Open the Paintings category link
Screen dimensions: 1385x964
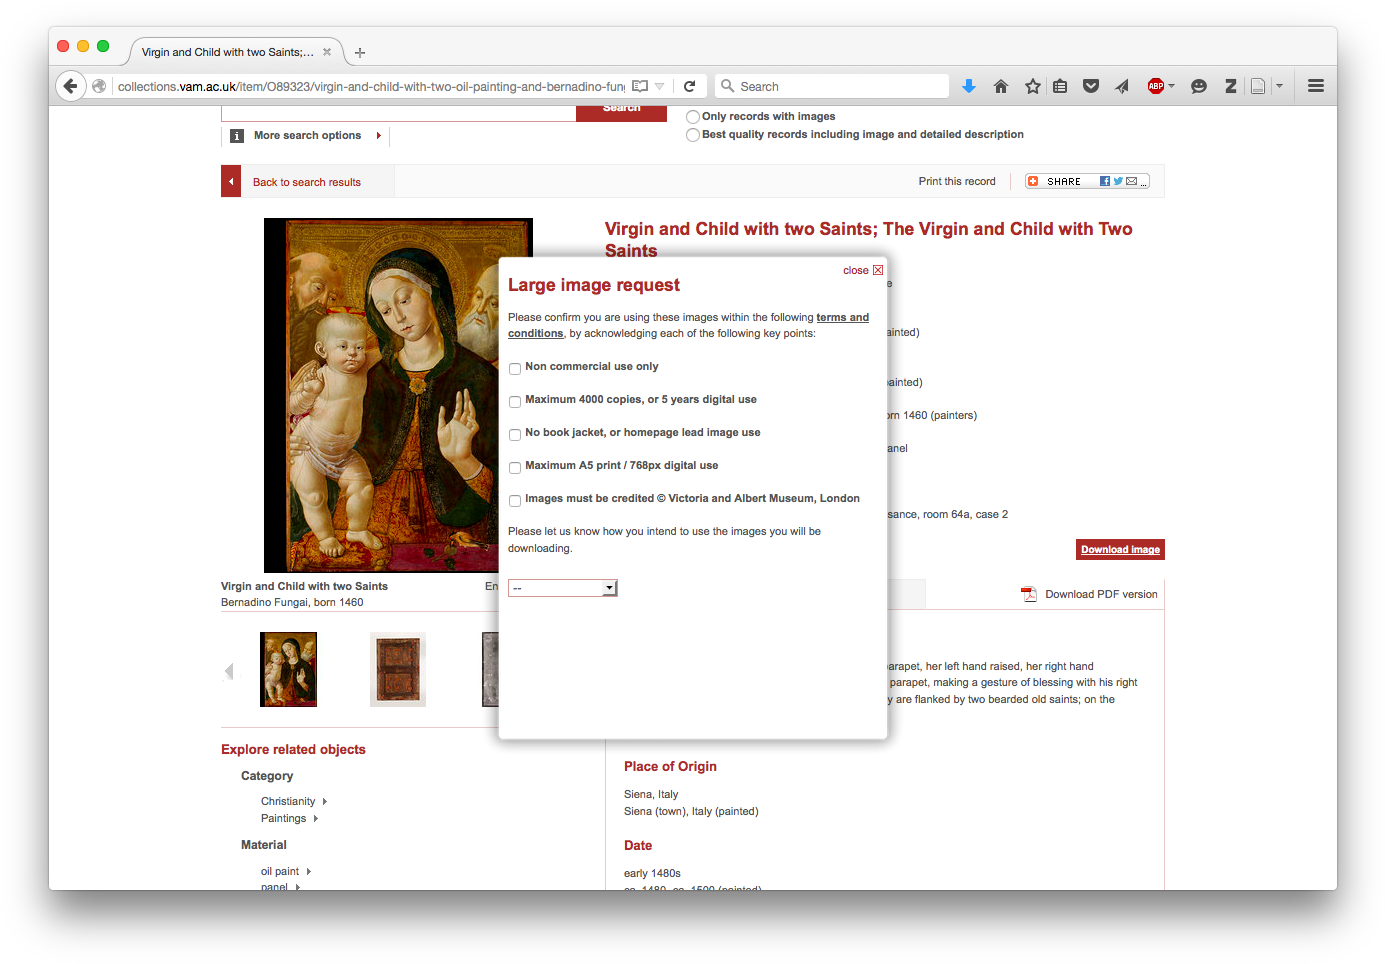(284, 818)
